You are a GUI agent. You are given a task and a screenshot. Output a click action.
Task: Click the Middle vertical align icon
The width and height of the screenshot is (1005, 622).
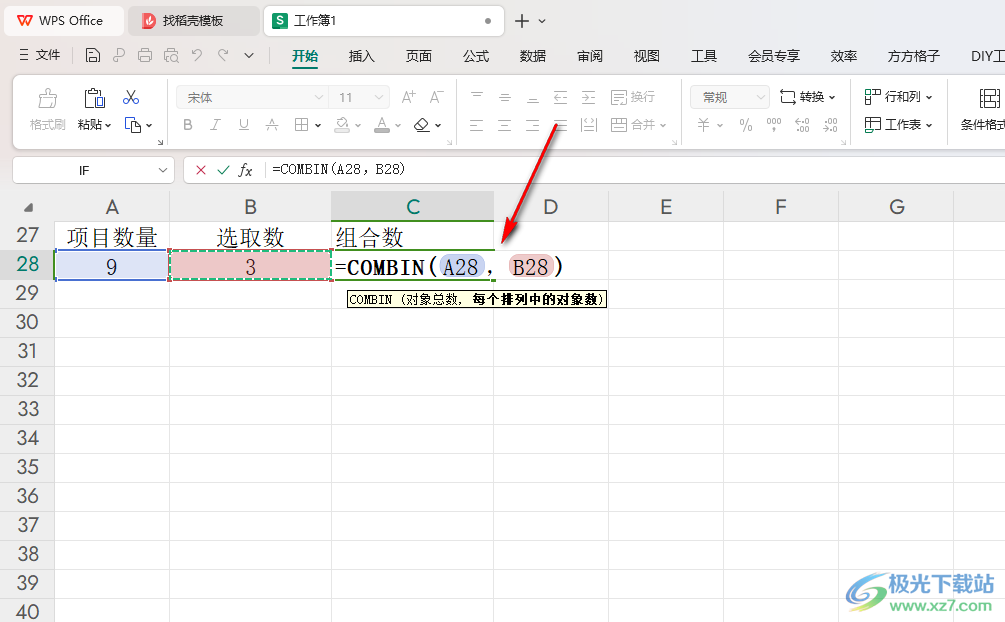(505, 97)
